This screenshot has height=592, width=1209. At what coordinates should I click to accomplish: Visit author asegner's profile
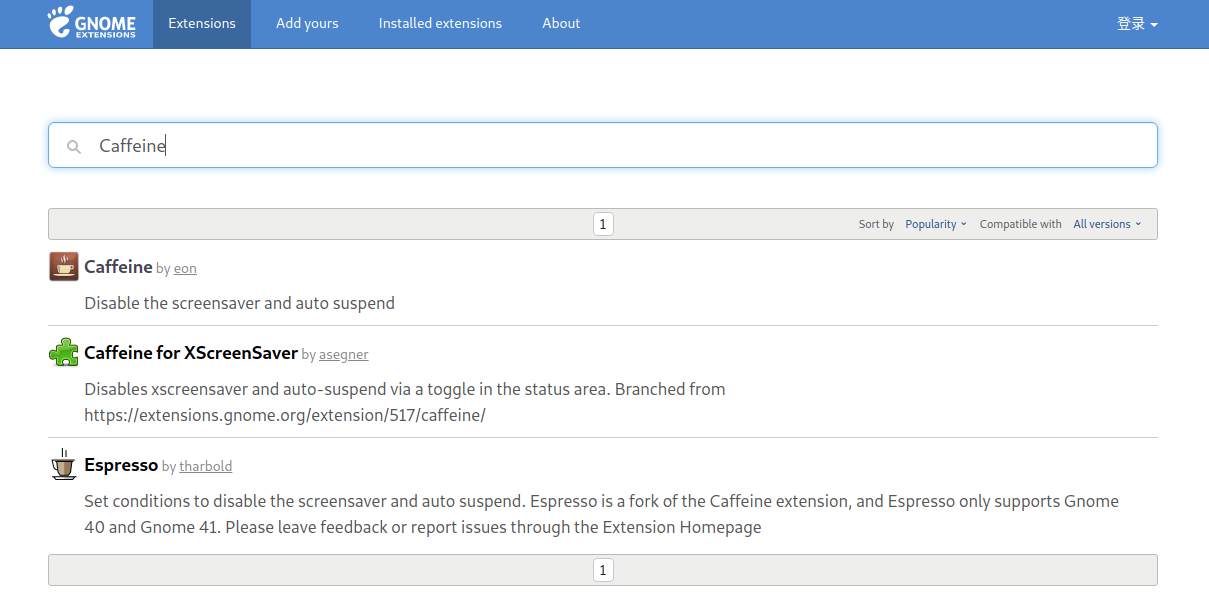[x=343, y=354]
